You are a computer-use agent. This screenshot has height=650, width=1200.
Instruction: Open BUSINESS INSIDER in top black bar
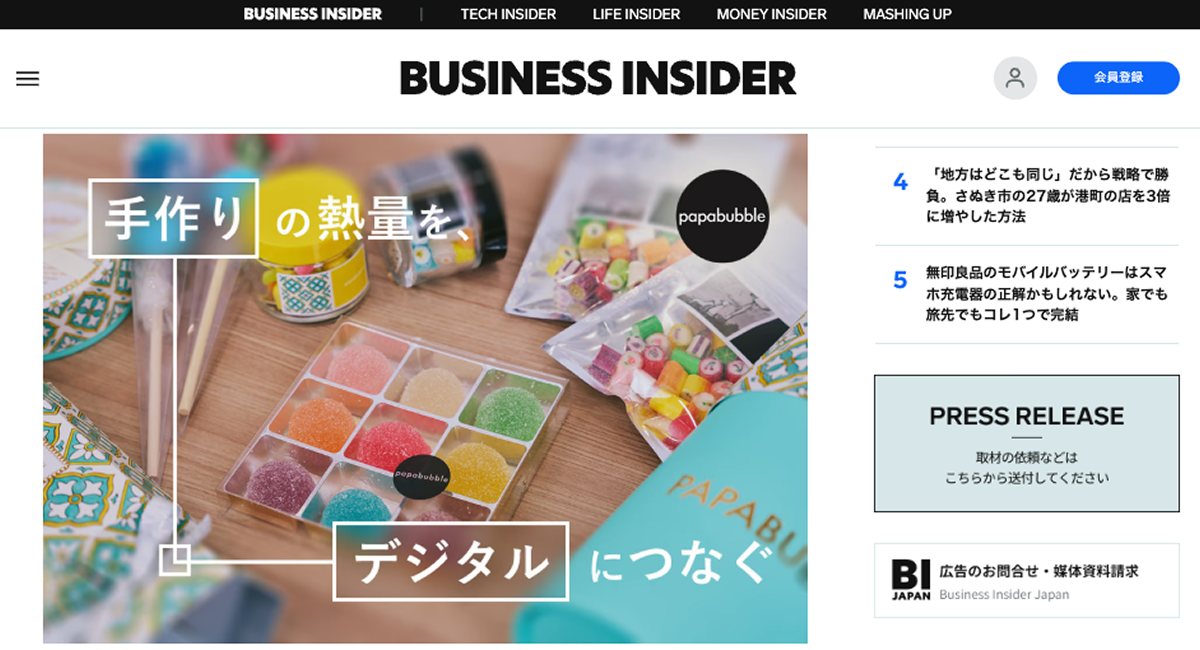click(313, 14)
